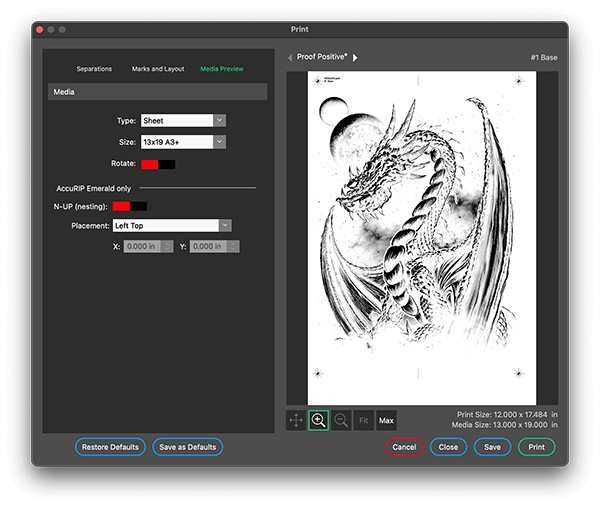Click the #1 Base label
The width and height of the screenshot is (600, 508).
tap(544, 58)
